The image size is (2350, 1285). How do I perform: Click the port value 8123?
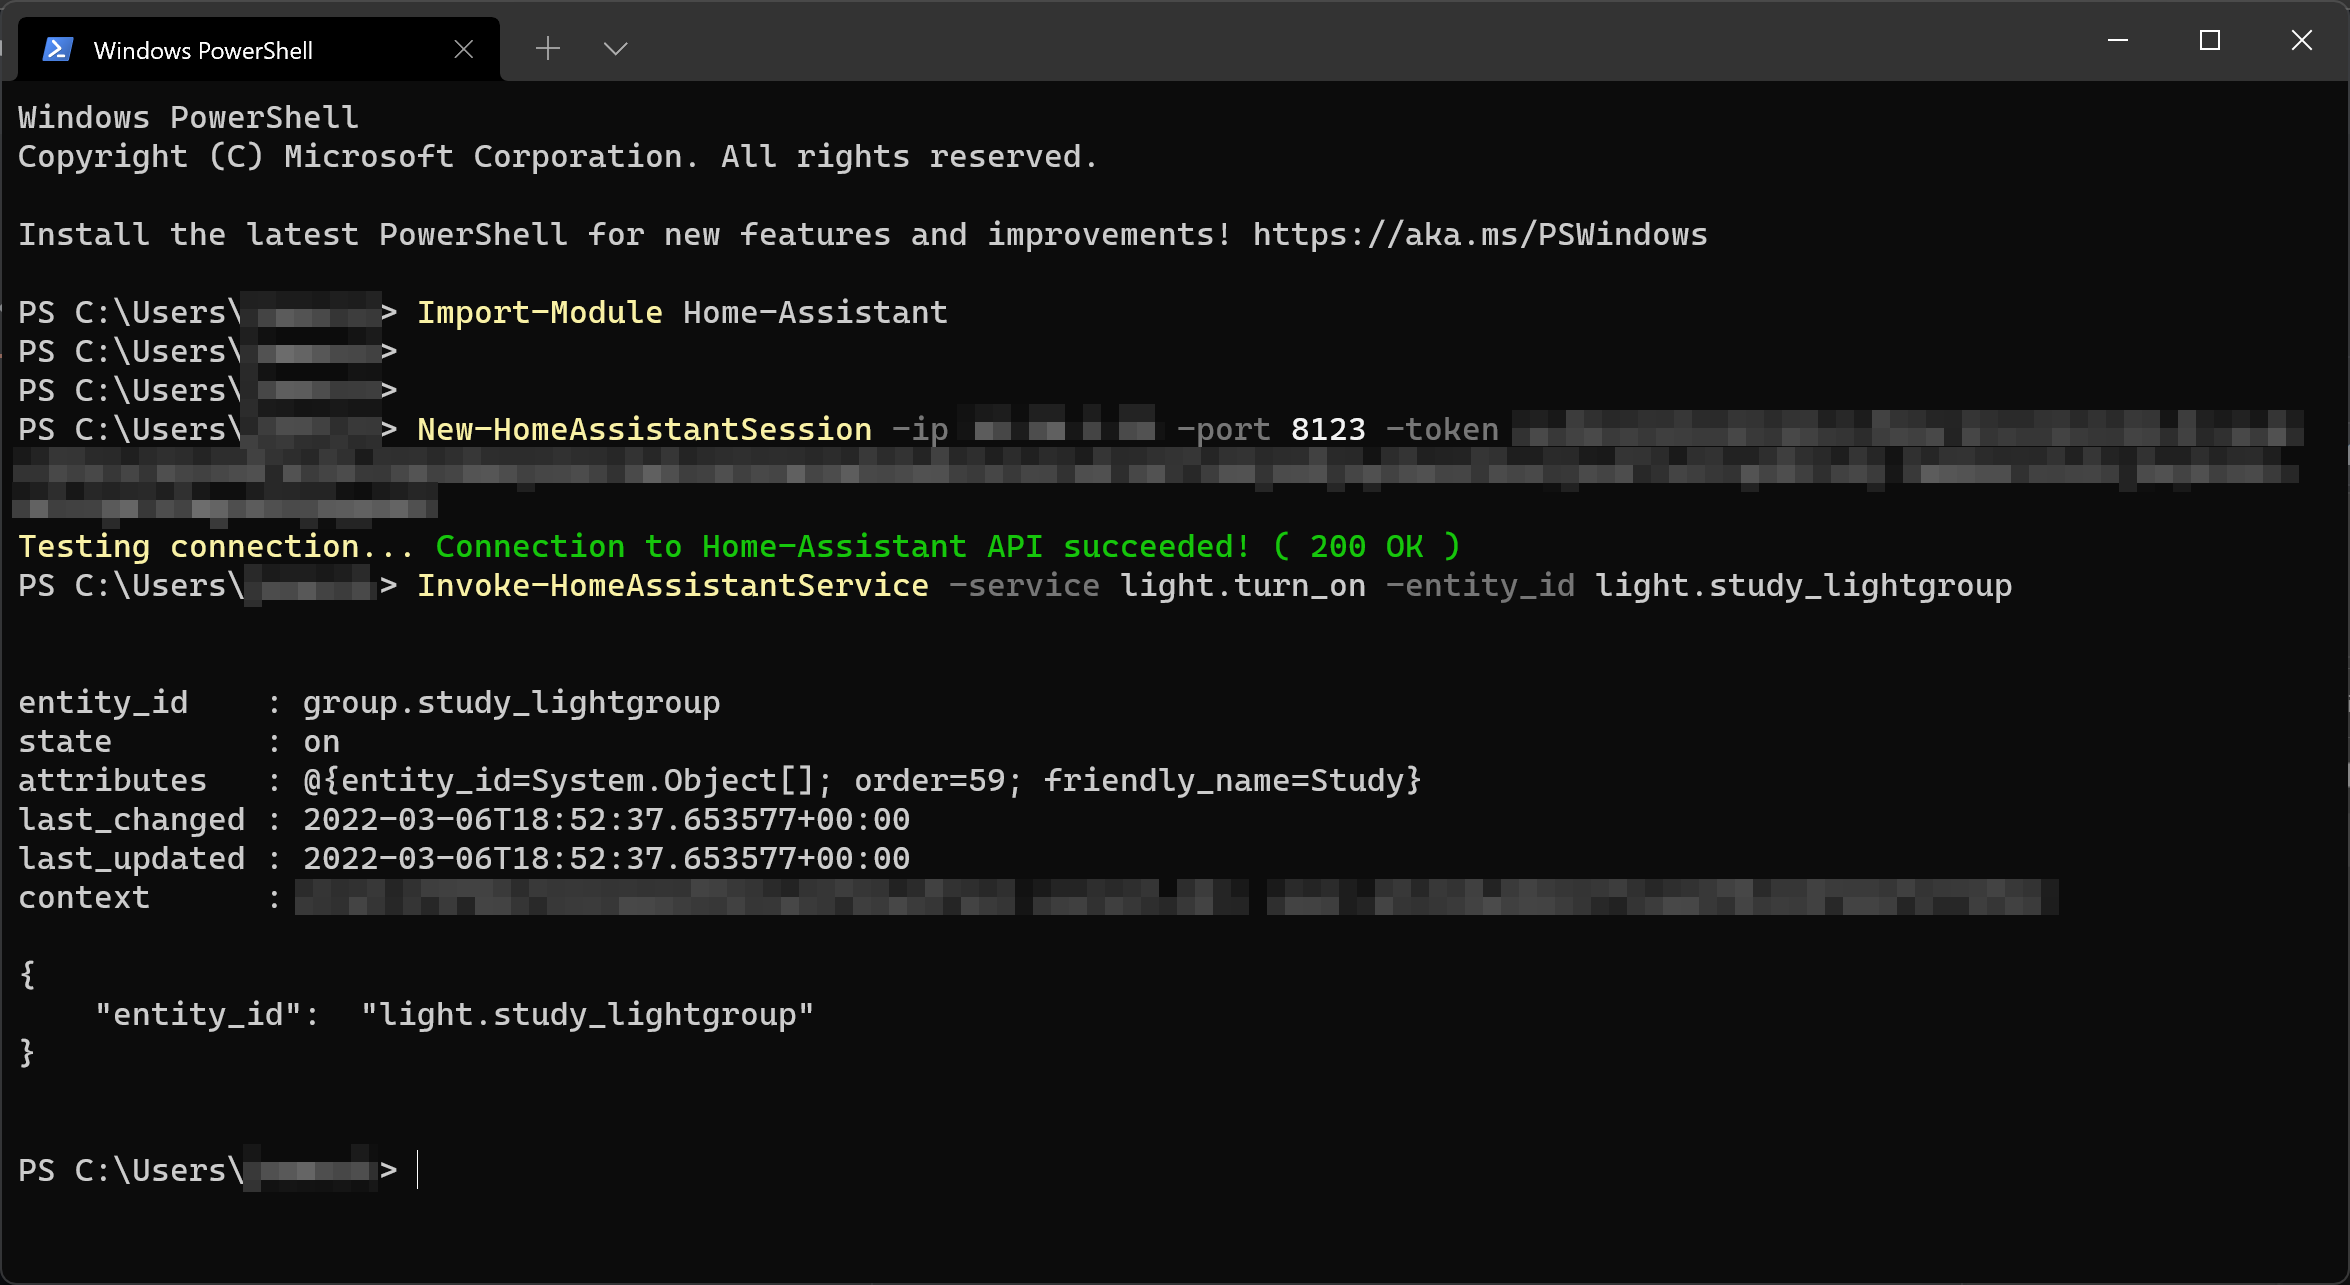point(1327,429)
